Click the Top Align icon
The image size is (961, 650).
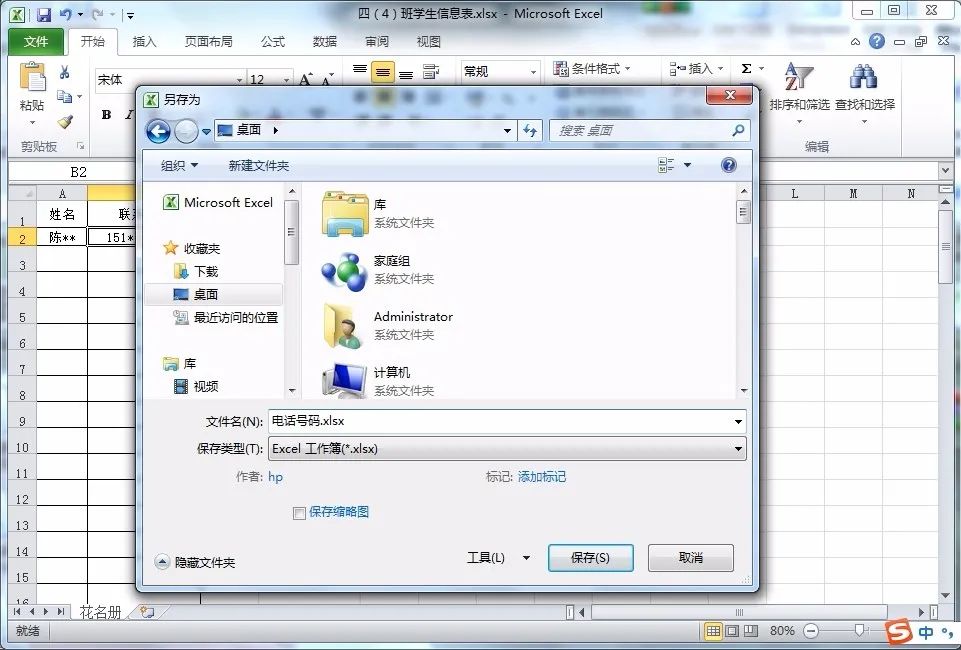pyautogui.click(x=360, y=70)
